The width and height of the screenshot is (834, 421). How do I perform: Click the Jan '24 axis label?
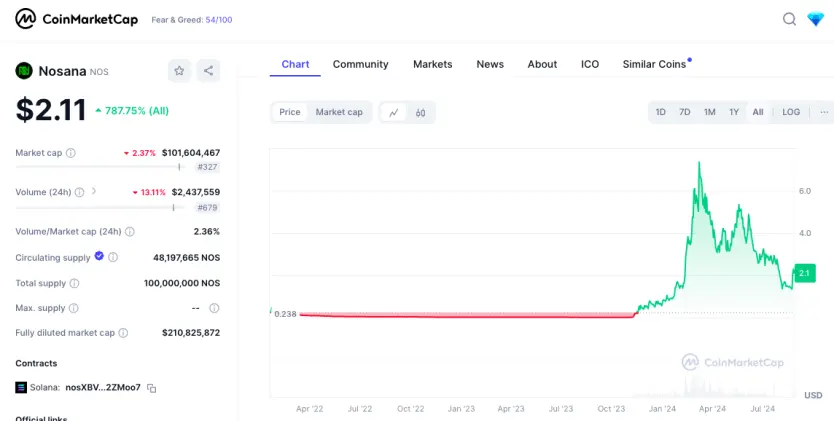tap(662, 409)
